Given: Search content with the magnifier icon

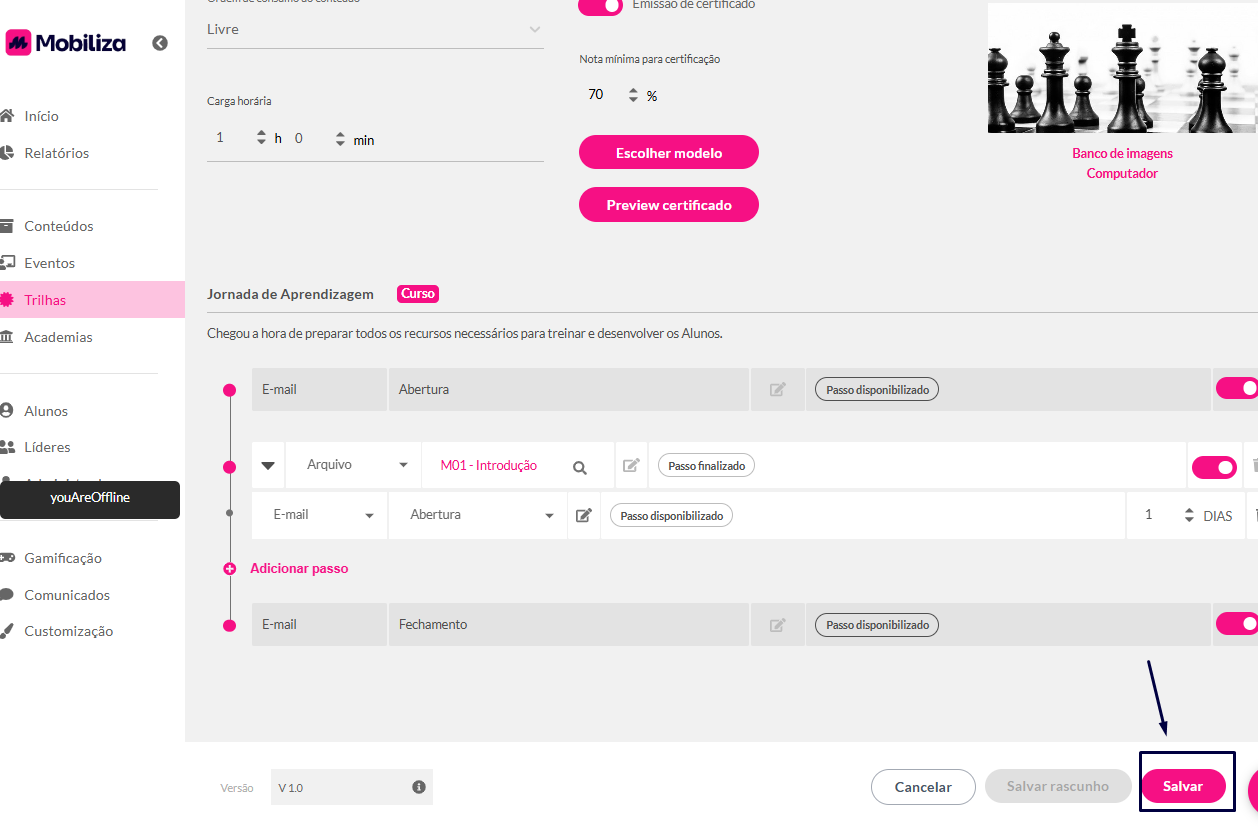Looking at the screenshot, I should [580, 466].
